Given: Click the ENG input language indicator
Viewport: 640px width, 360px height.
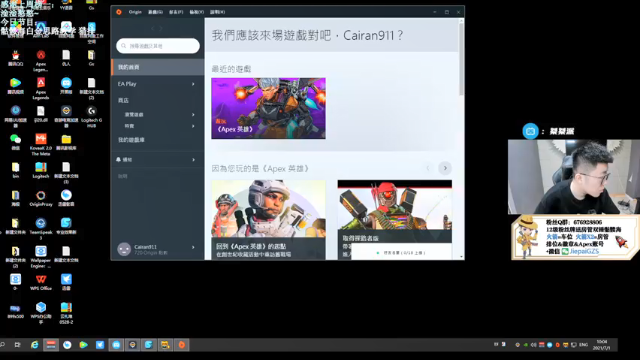Looking at the screenshot, I should pyautogui.click(x=583, y=344).
